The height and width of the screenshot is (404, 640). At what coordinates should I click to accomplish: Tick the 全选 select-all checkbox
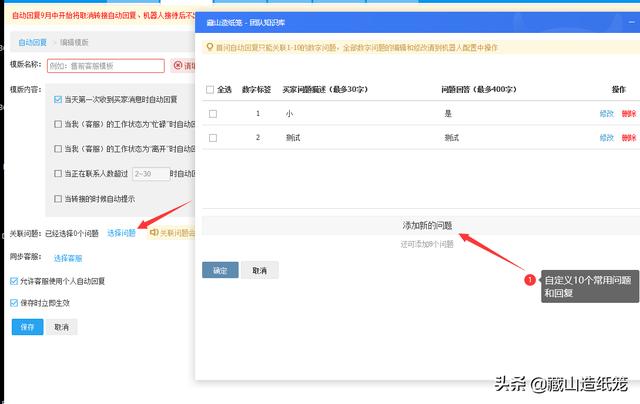[x=210, y=89]
